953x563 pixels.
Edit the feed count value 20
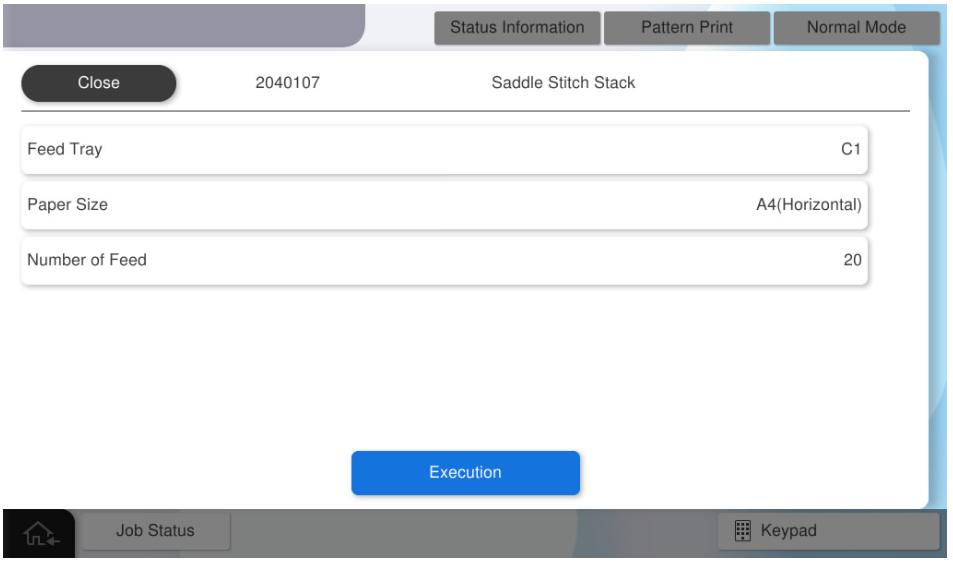[852, 260]
